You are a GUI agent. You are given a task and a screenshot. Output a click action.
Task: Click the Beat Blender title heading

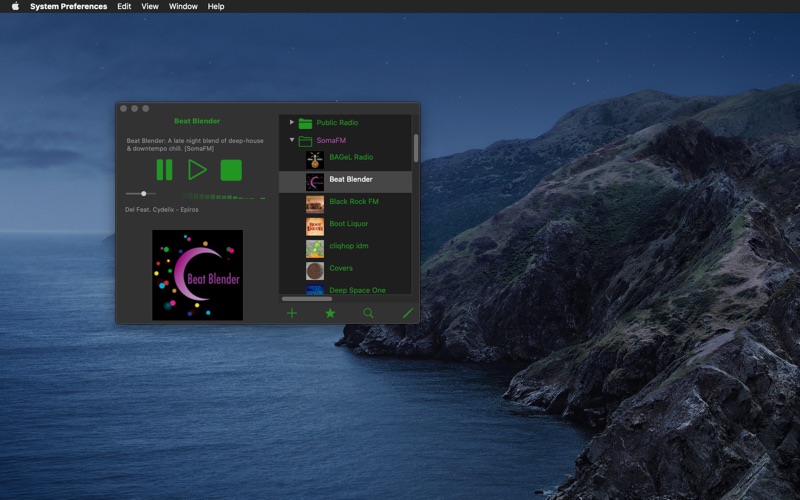[x=197, y=121]
